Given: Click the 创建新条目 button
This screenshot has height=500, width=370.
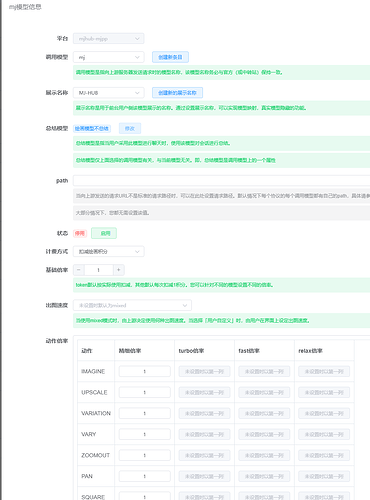Looking at the screenshot, I should 170,57.
